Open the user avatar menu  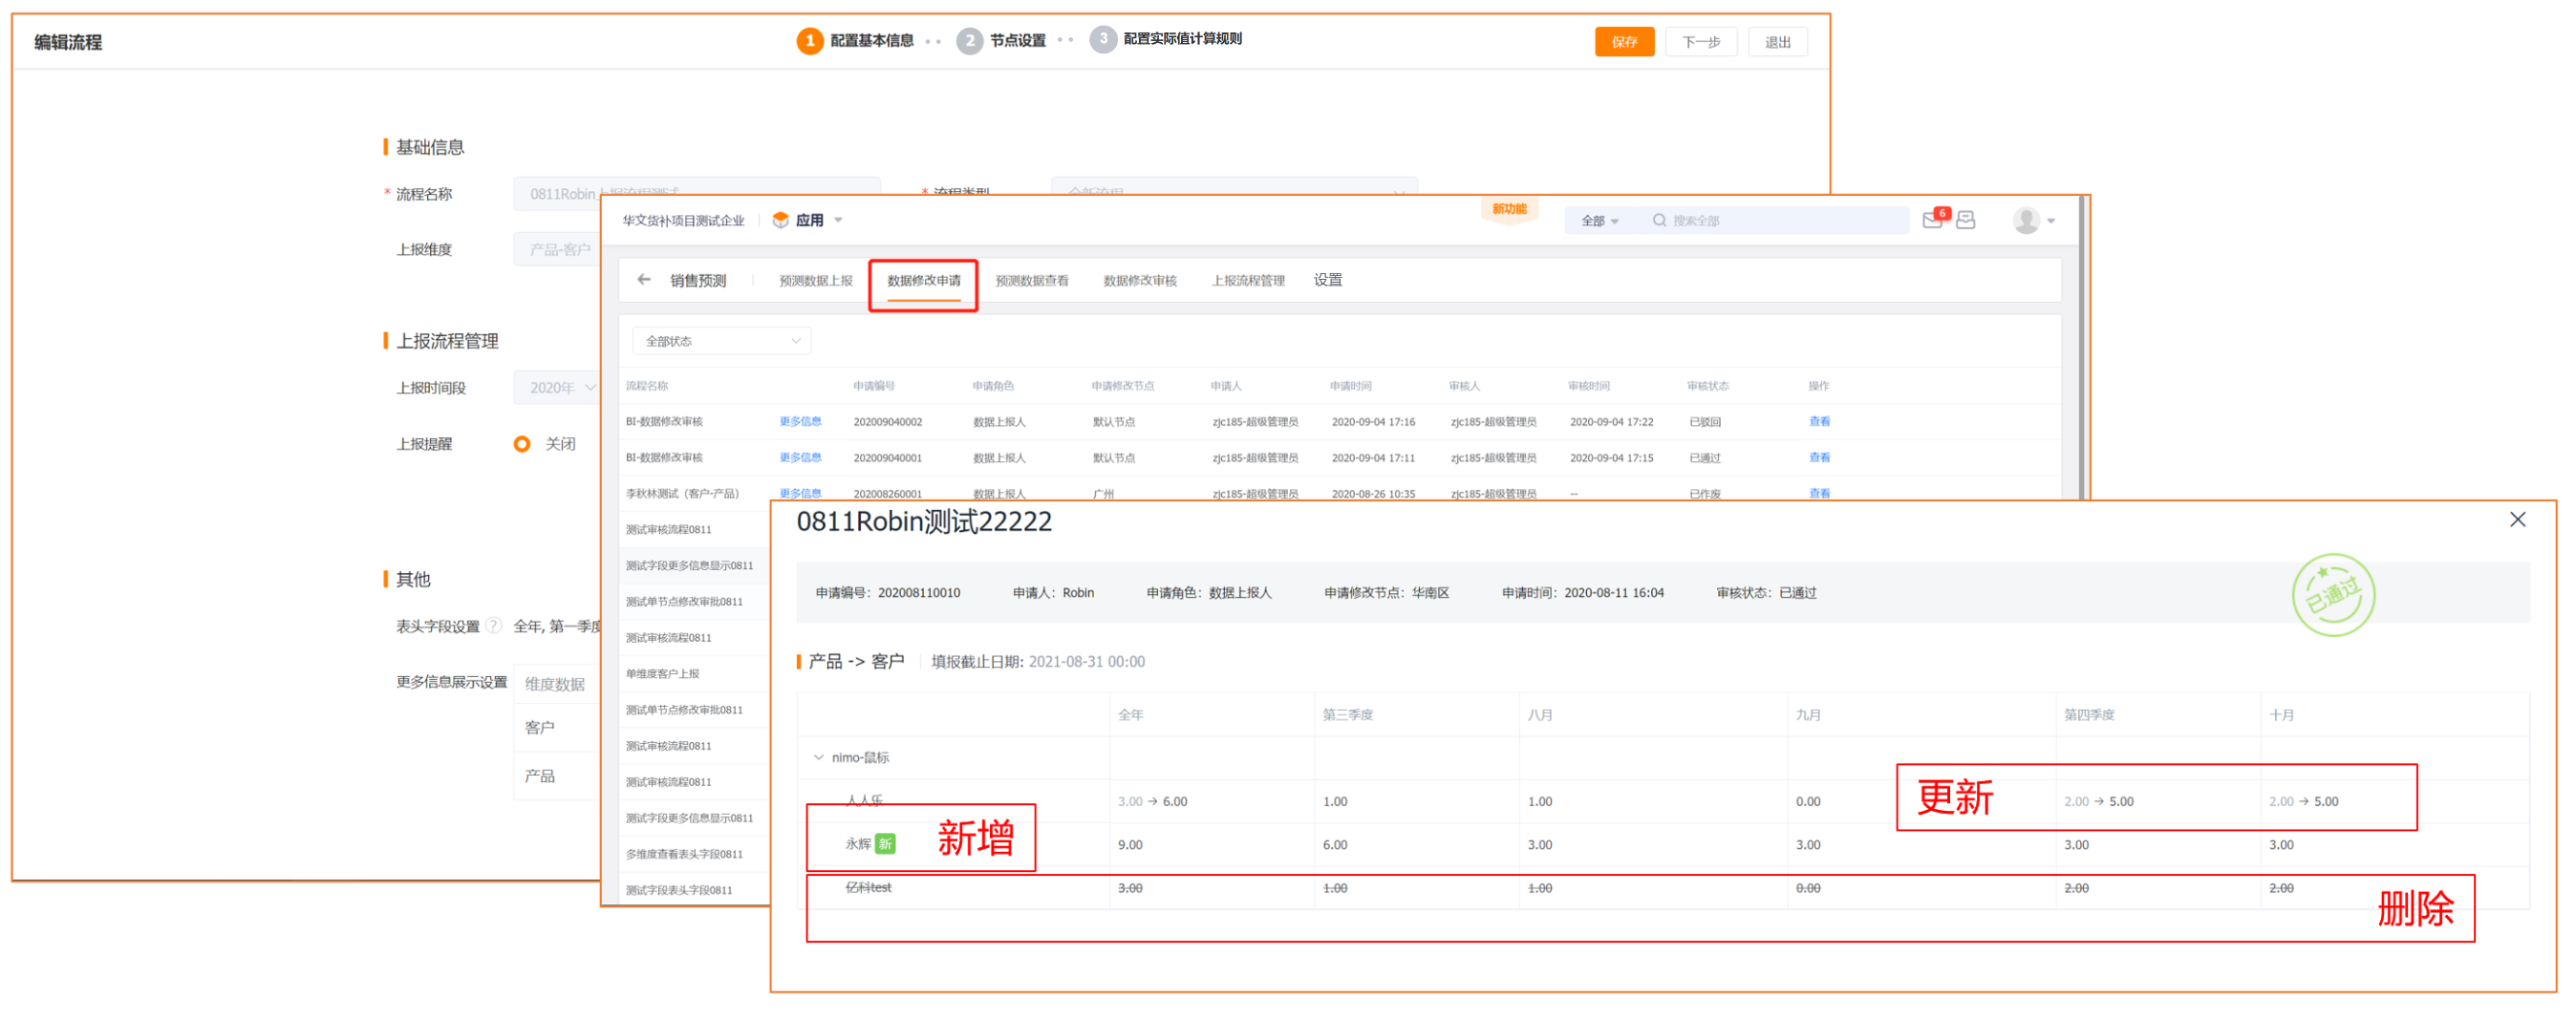coord(2028,221)
